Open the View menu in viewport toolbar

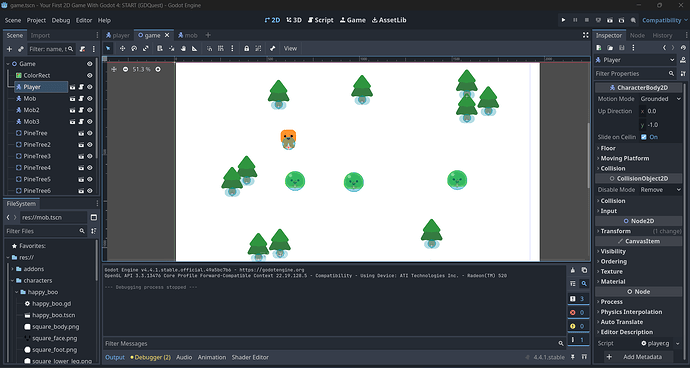pos(290,48)
